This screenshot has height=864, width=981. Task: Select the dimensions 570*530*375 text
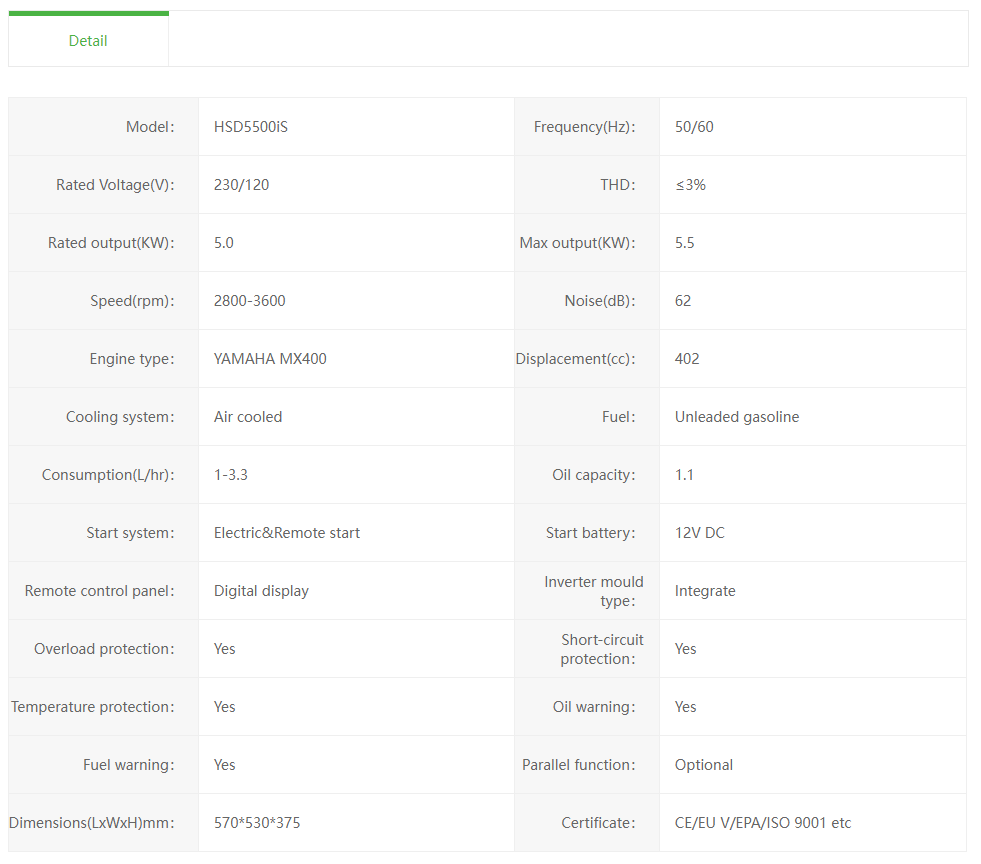pyautogui.click(x=257, y=823)
